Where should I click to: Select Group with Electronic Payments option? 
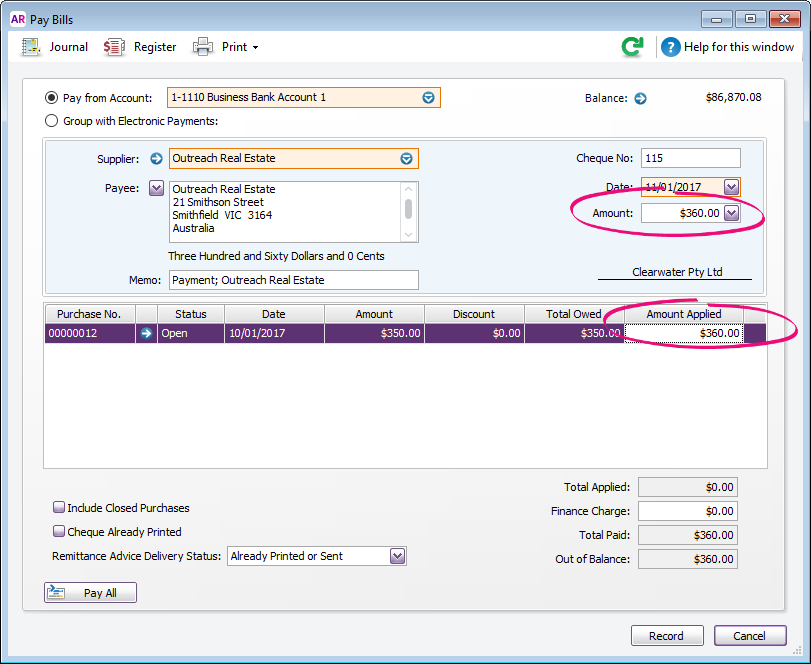click(52, 121)
